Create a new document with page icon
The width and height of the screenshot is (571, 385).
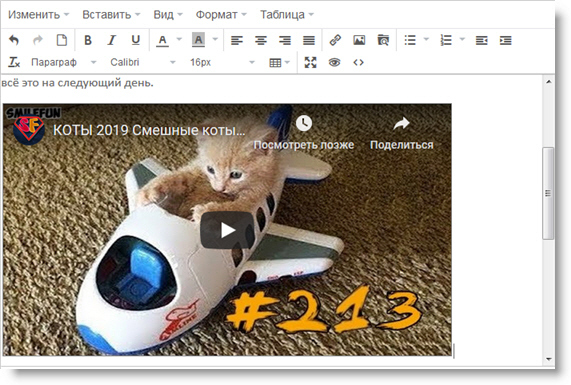[62, 40]
